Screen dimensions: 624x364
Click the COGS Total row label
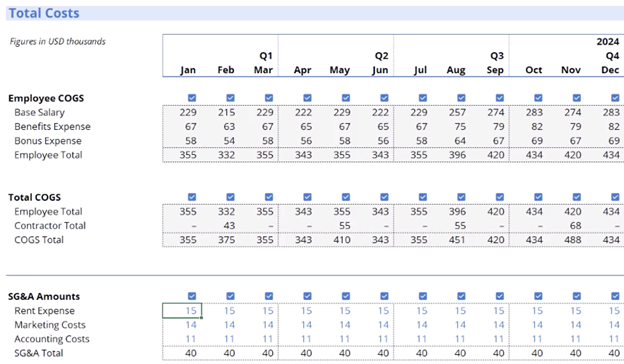coord(39,240)
